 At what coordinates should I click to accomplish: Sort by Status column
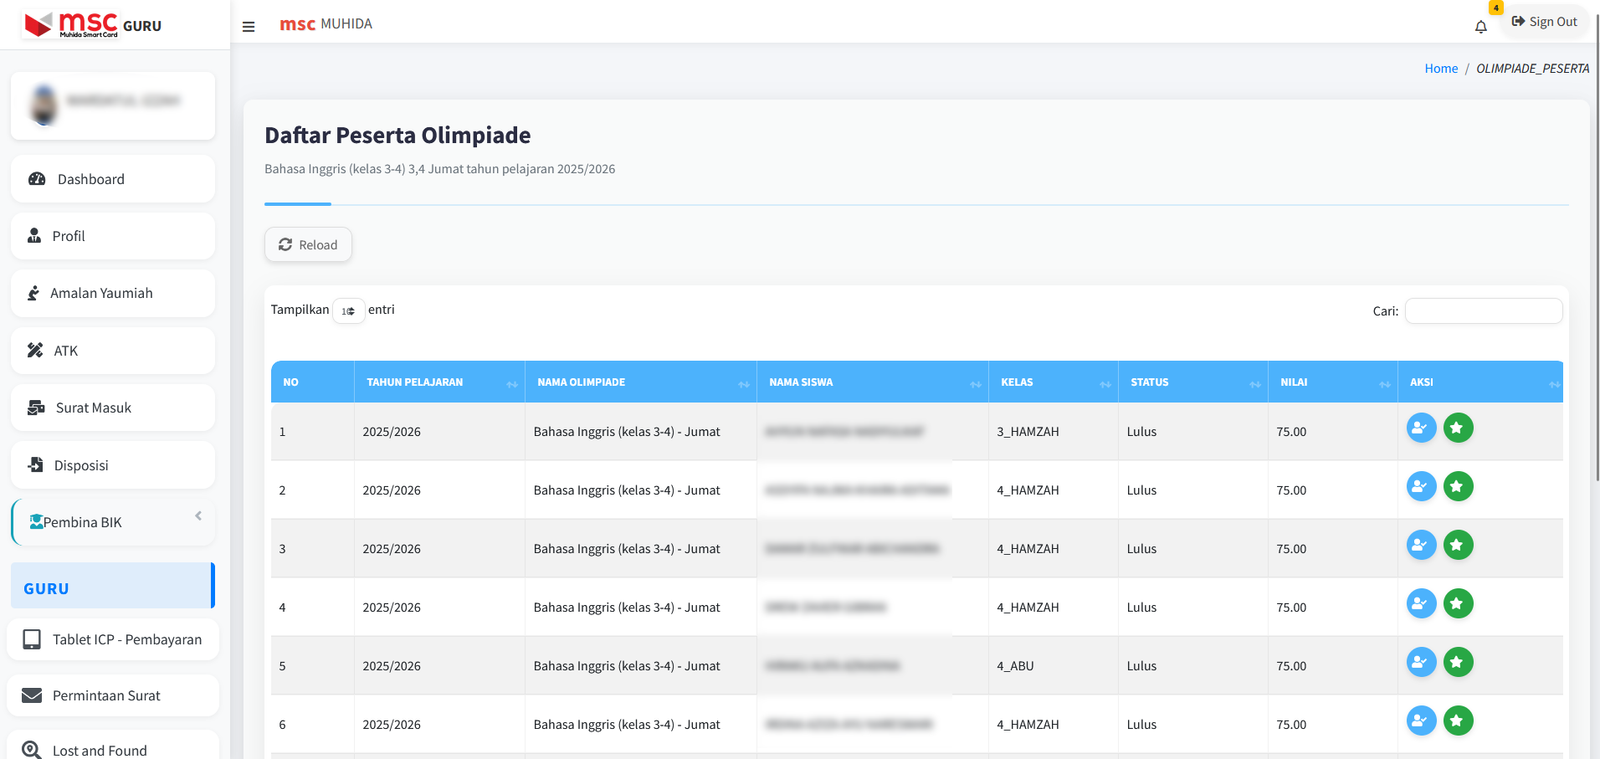[x=1193, y=382]
